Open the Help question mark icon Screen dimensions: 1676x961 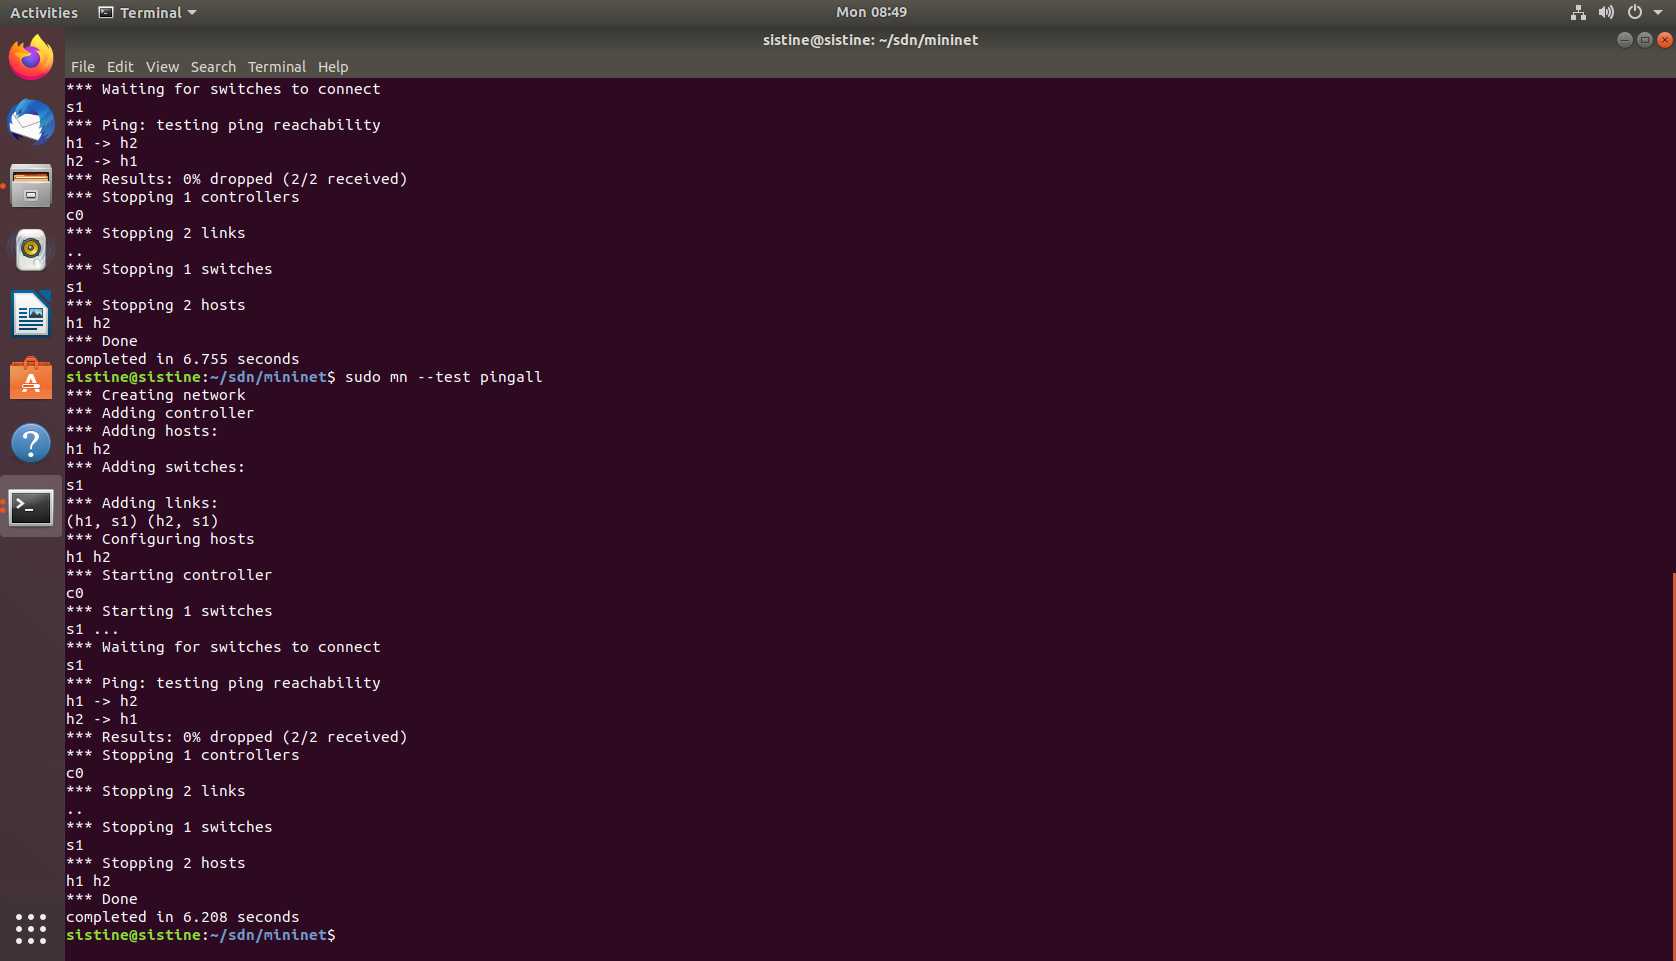click(31, 443)
